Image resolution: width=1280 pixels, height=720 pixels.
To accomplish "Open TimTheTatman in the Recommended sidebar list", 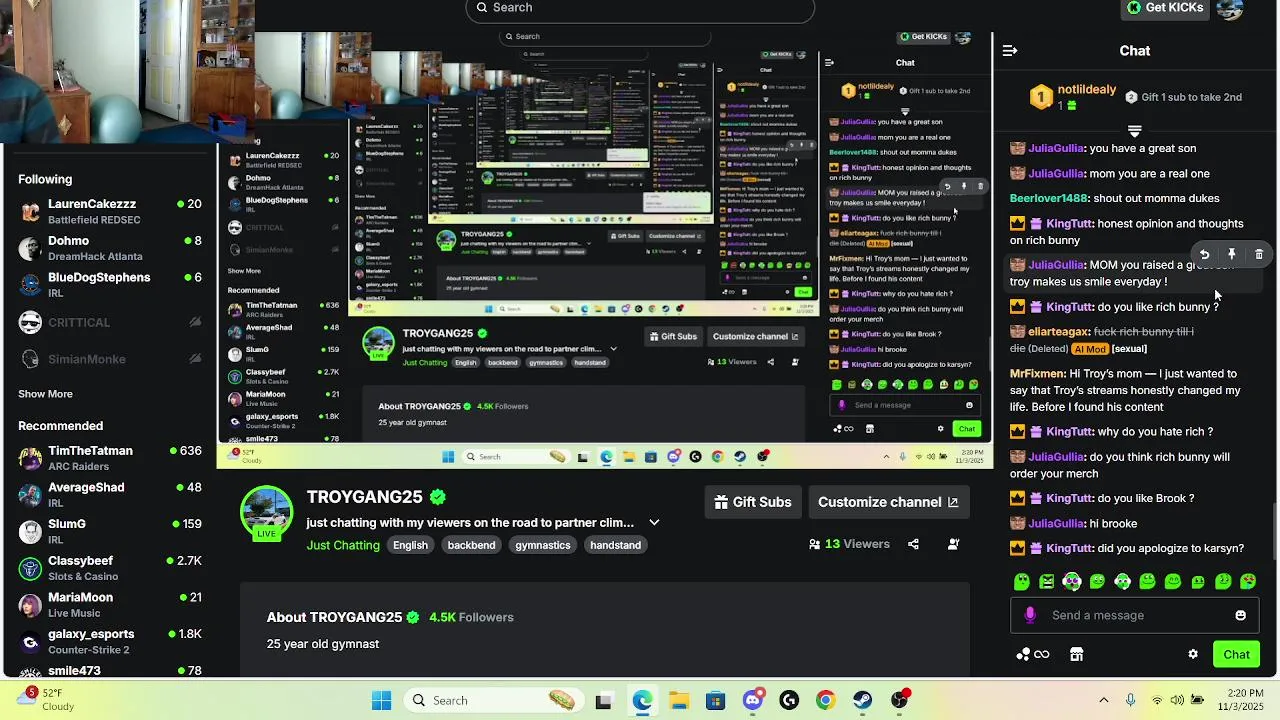I will coord(110,458).
